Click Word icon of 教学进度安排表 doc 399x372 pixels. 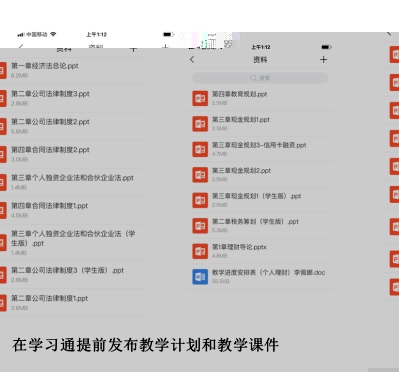pos(200,277)
